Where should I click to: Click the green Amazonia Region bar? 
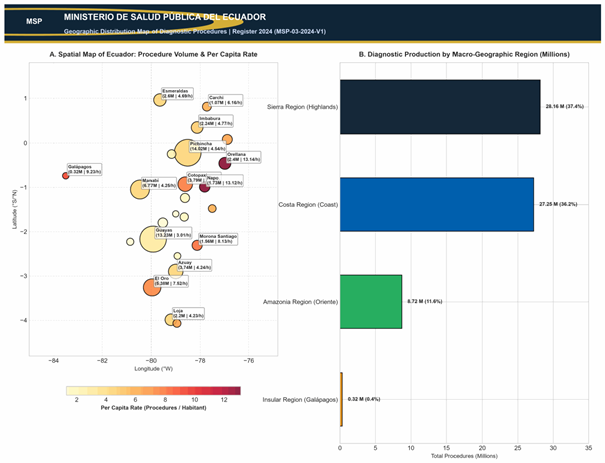coord(371,302)
